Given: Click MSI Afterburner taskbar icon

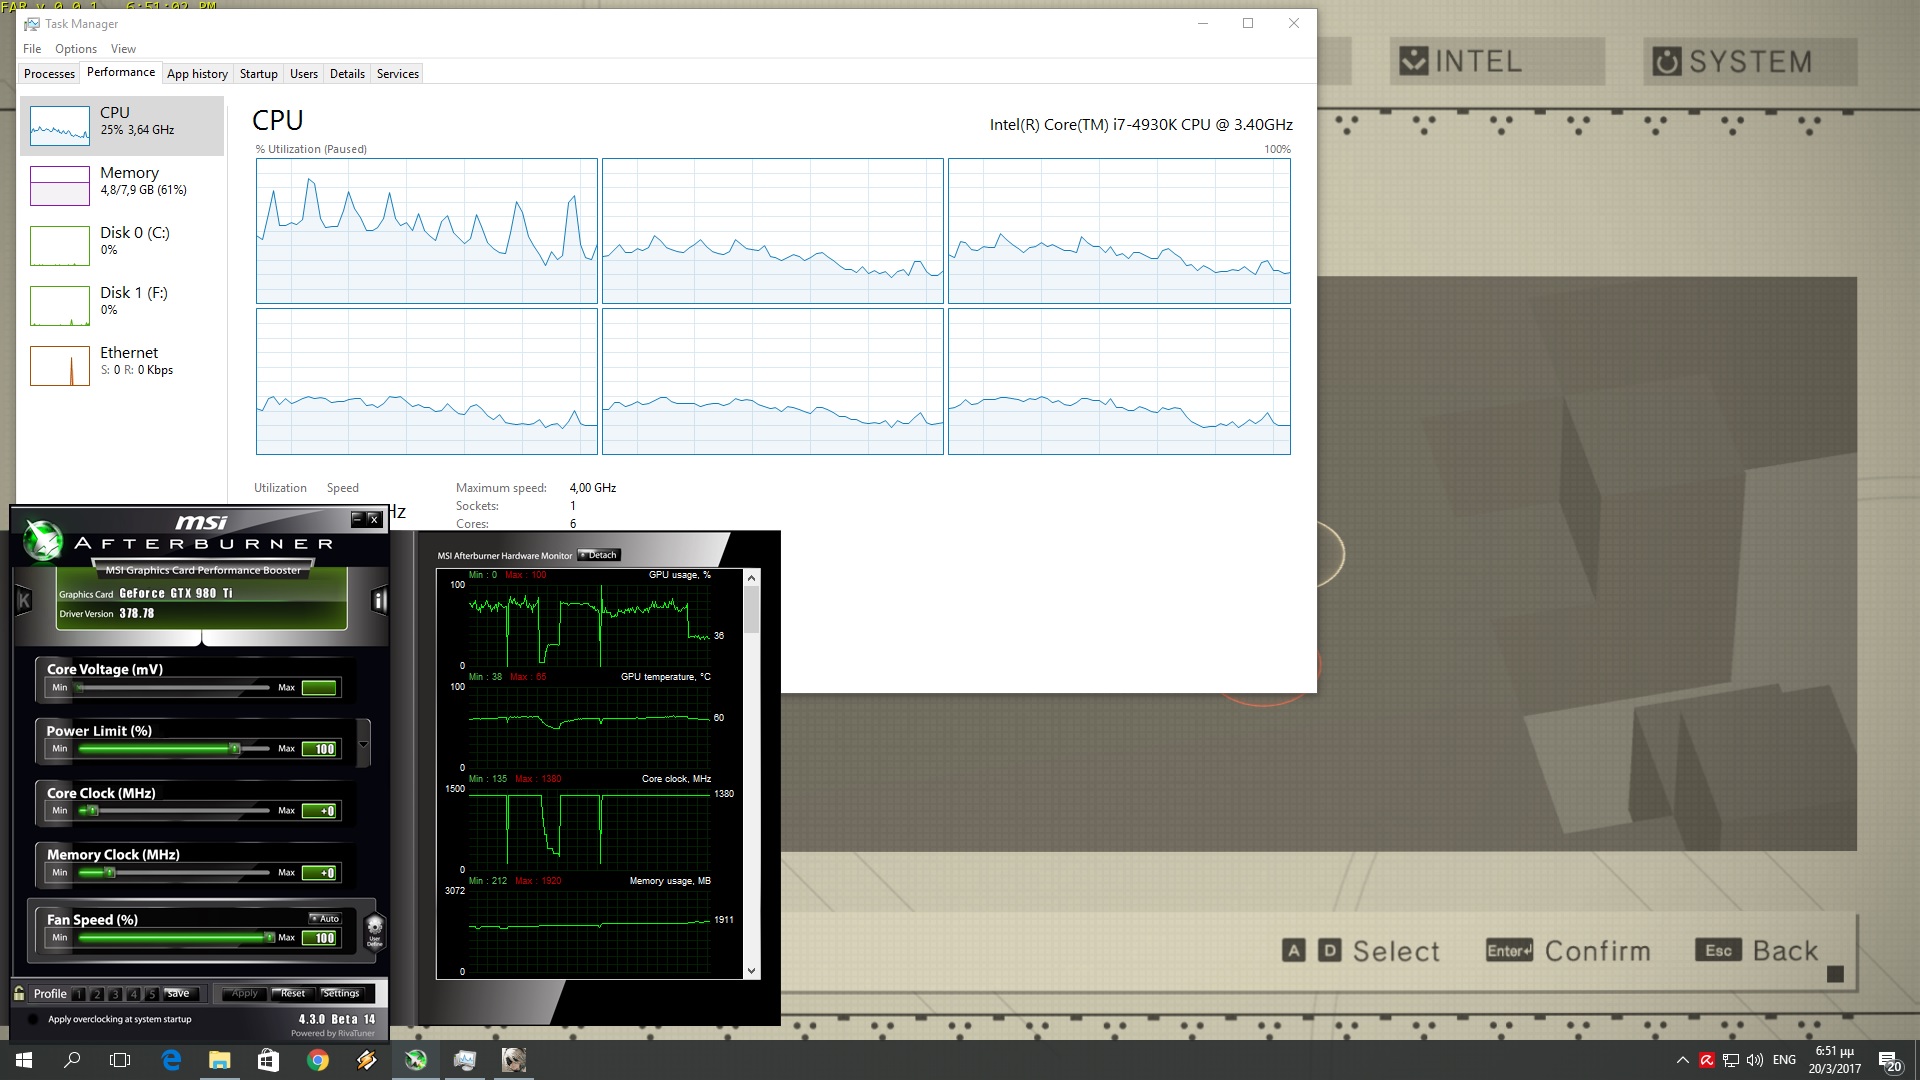Looking at the screenshot, I should tap(416, 1060).
